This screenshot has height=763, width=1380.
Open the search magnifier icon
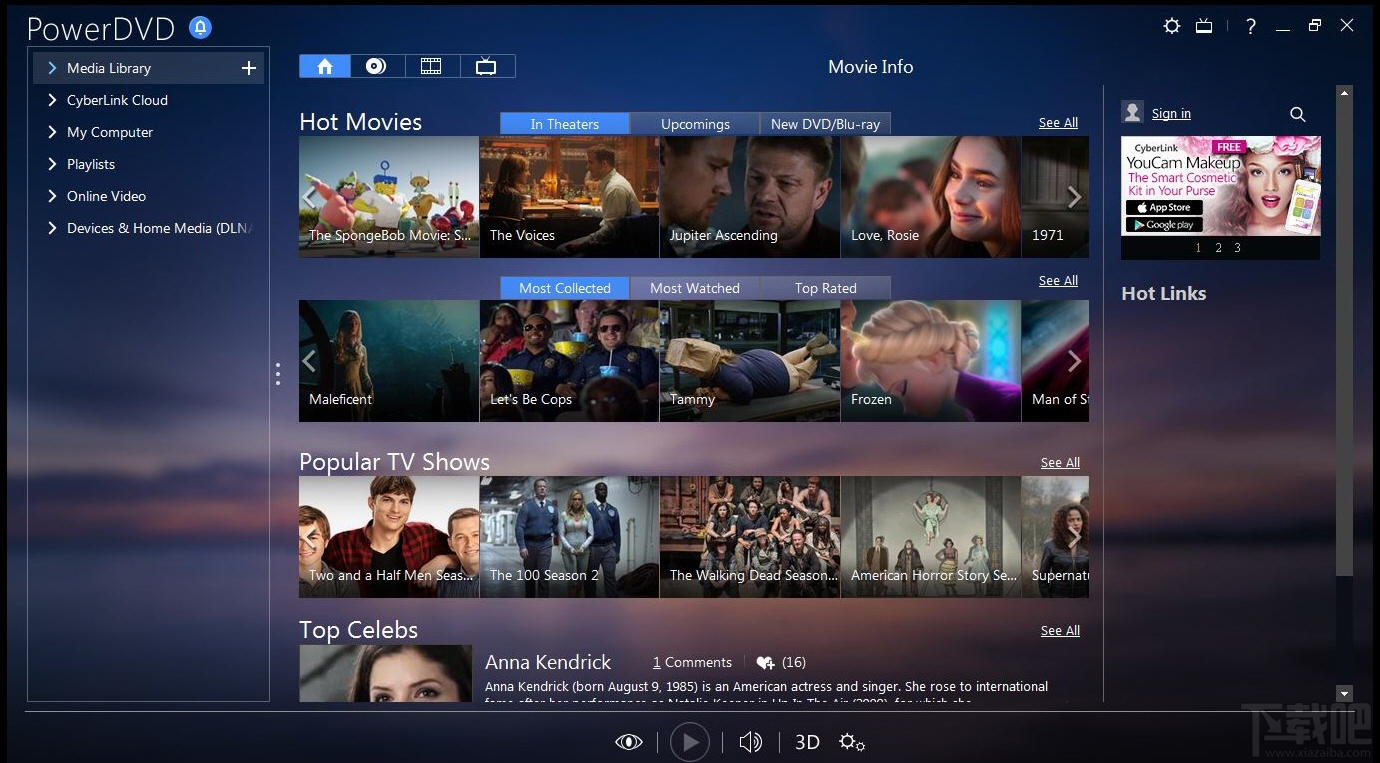point(1297,114)
